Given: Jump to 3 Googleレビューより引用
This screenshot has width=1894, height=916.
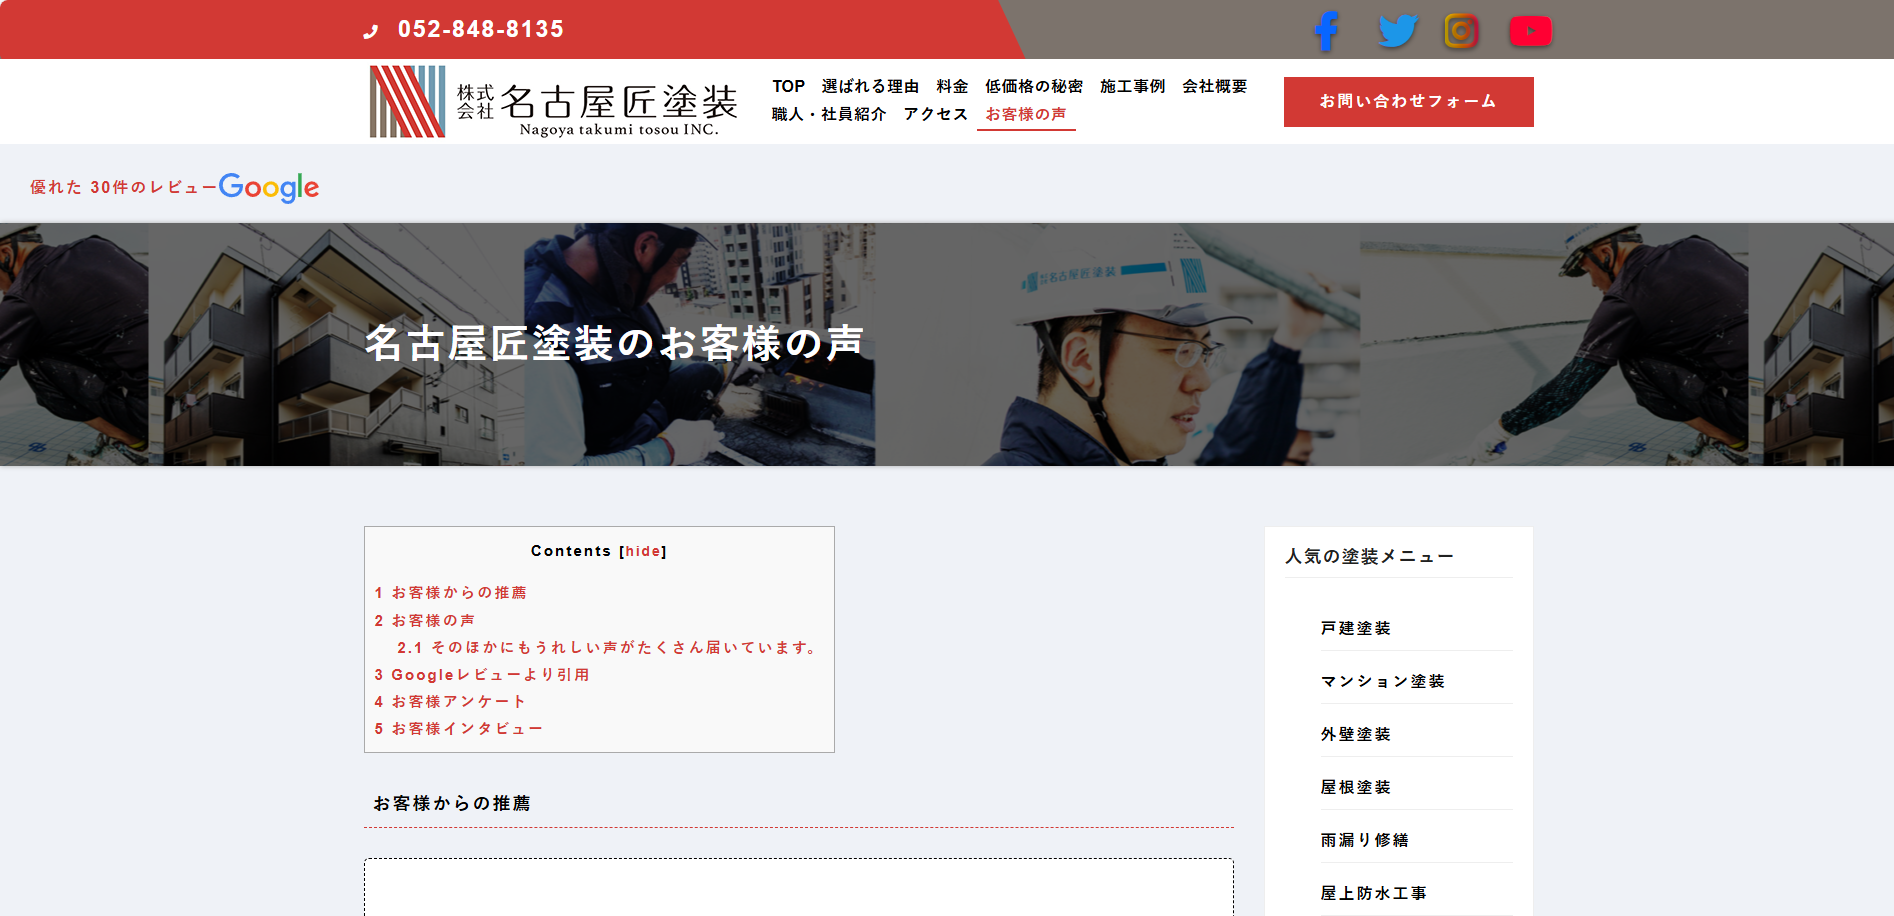Looking at the screenshot, I should point(482,675).
